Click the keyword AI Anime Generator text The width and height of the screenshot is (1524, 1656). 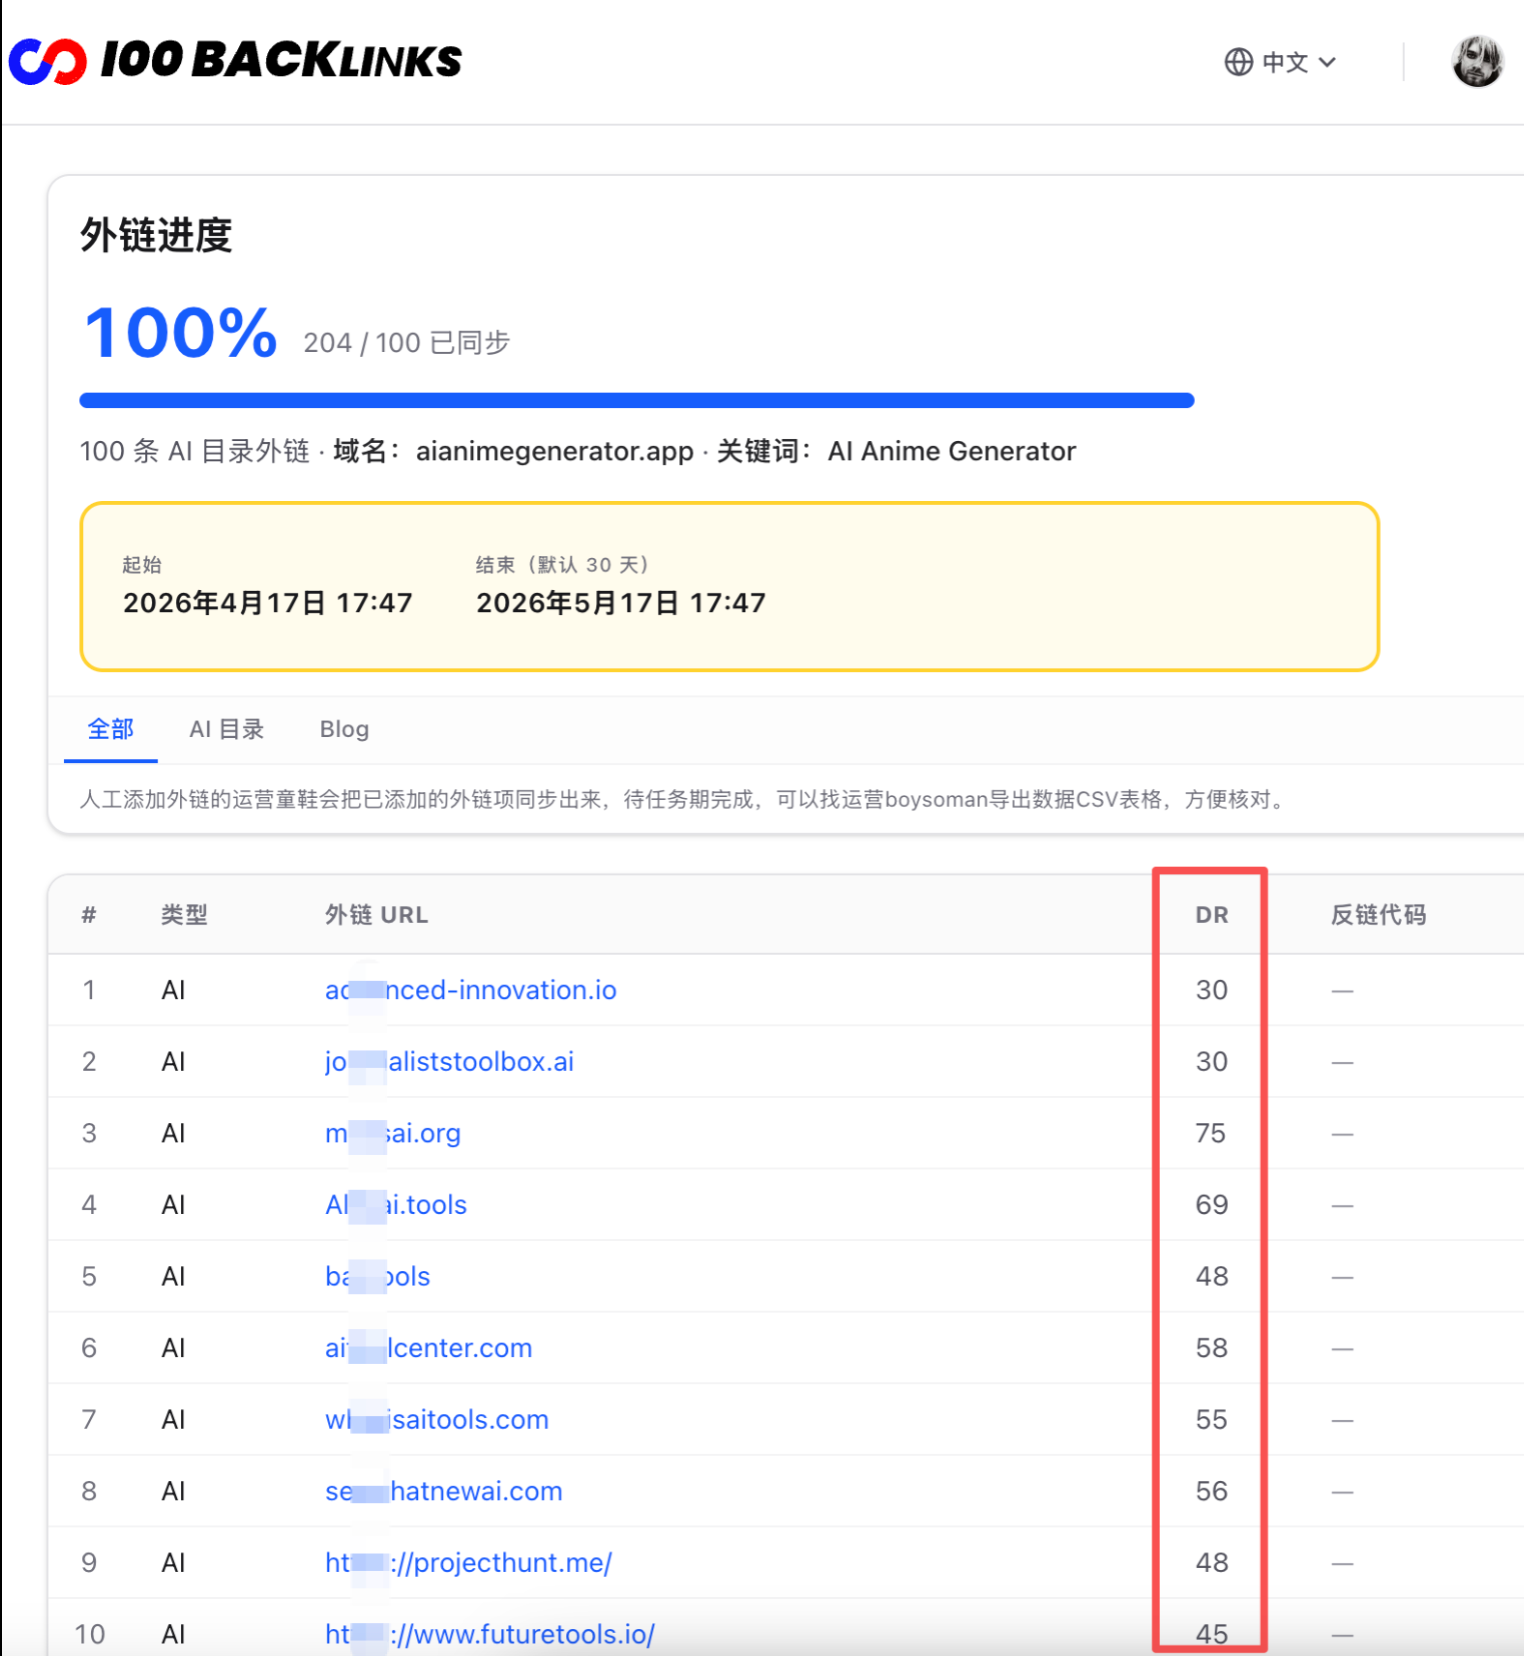pyautogui.click(x=952, y=451)
